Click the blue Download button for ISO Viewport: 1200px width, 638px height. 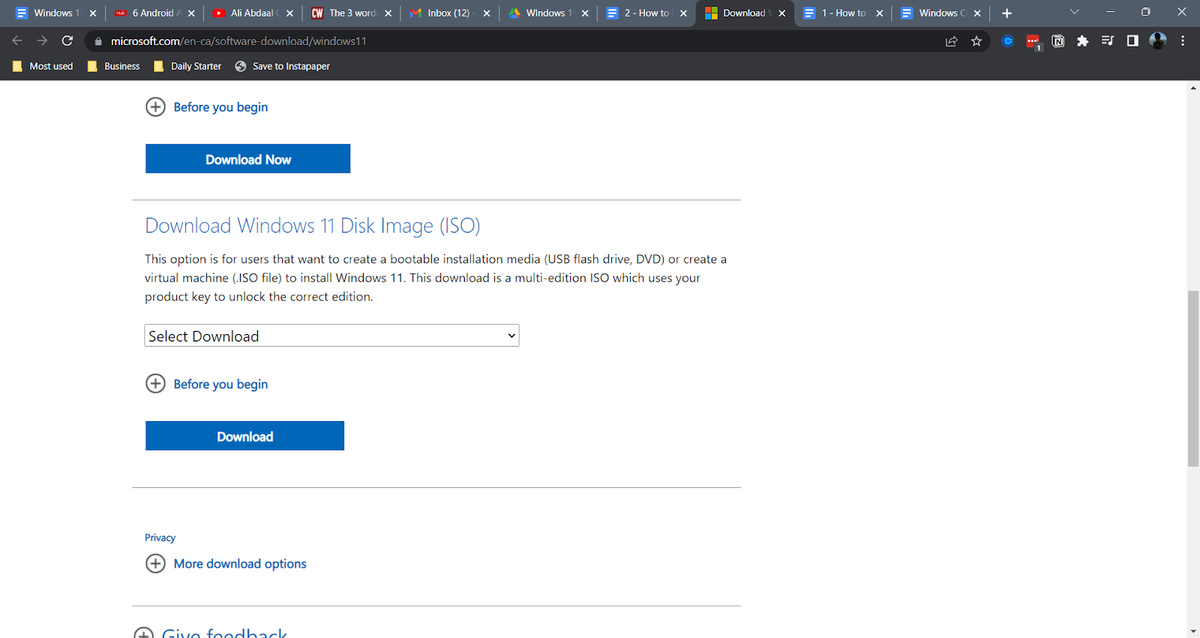245,436
